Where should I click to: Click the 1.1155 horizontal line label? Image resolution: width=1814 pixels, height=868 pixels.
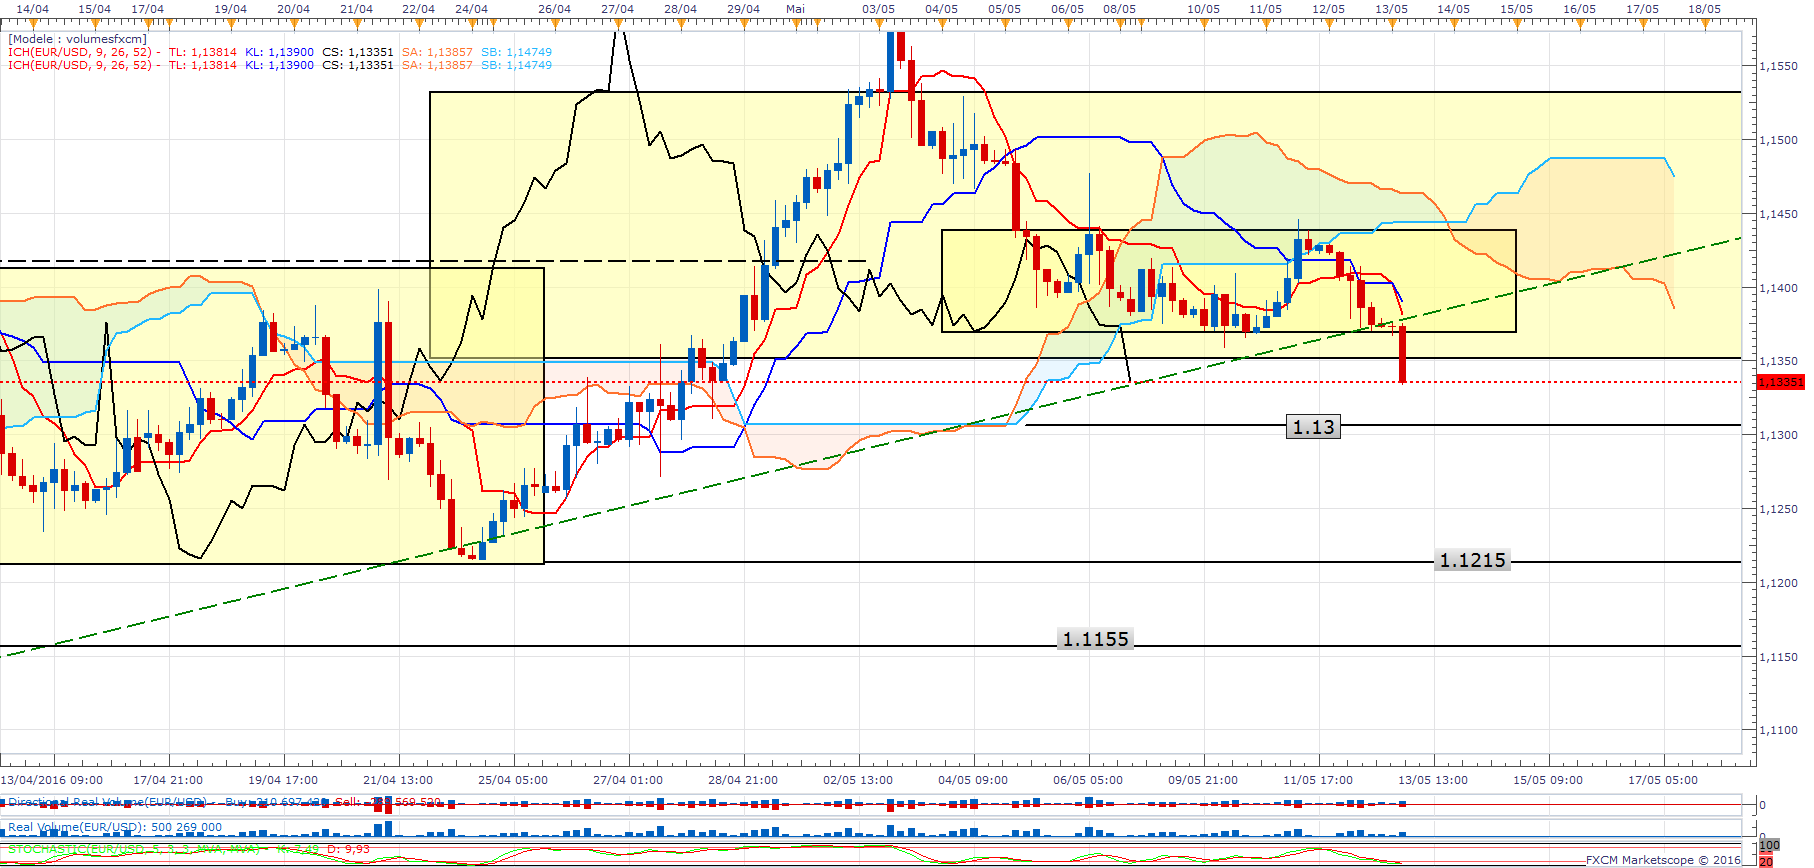pos(1095,639)
